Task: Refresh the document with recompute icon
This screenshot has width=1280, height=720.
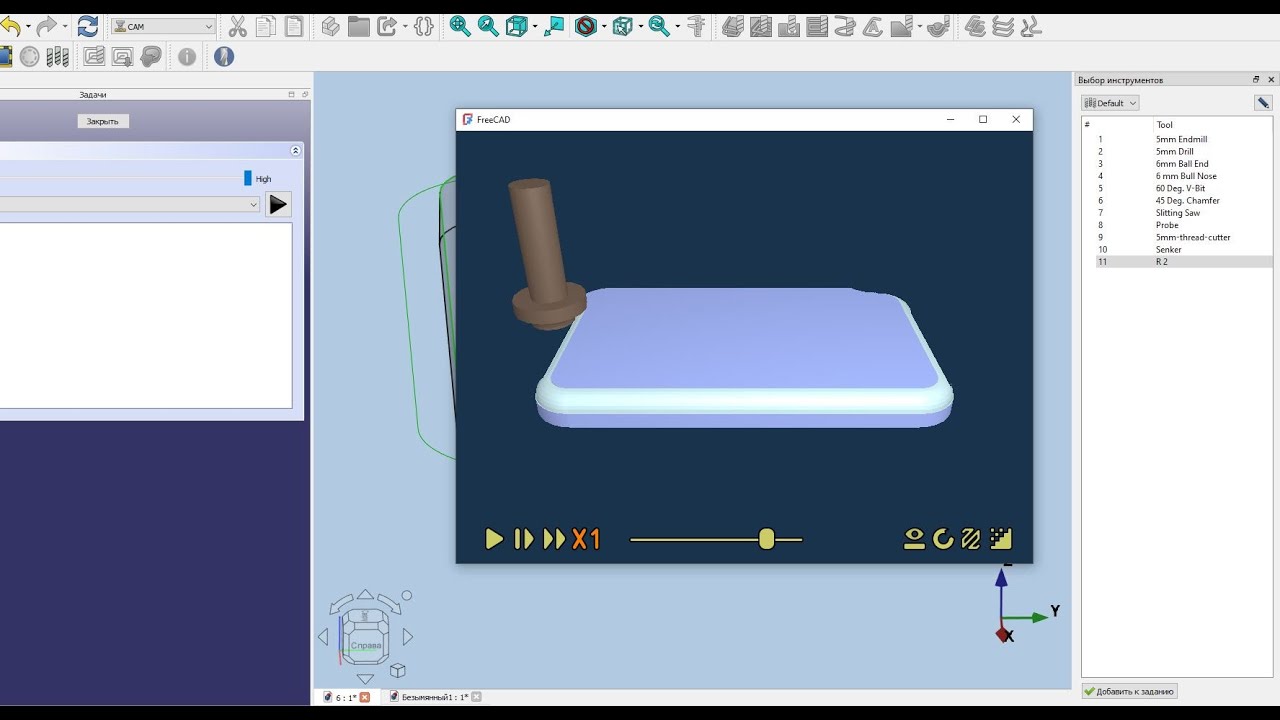Action: [x=88, y=27]
